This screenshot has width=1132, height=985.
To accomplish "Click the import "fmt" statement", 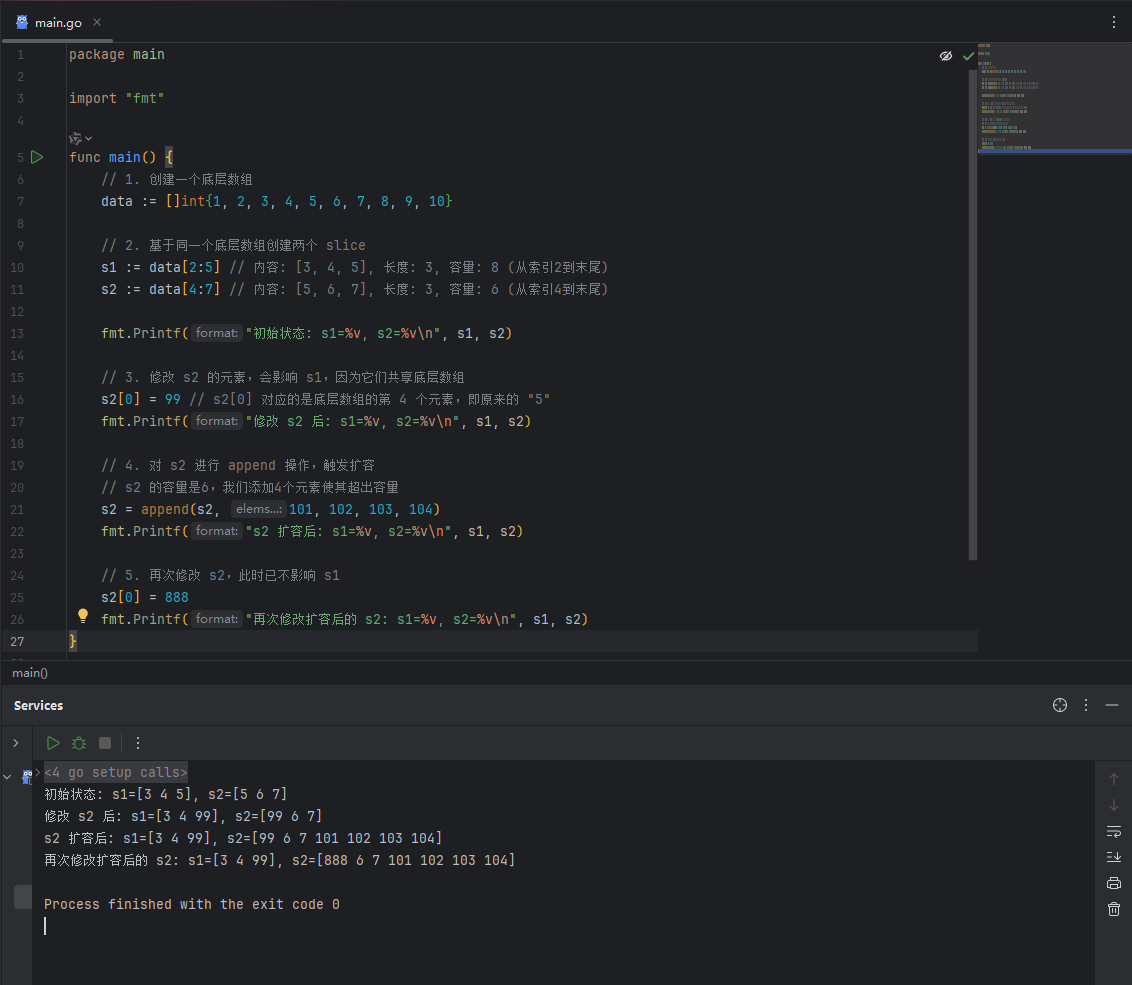I will click(x=117, y=98).
